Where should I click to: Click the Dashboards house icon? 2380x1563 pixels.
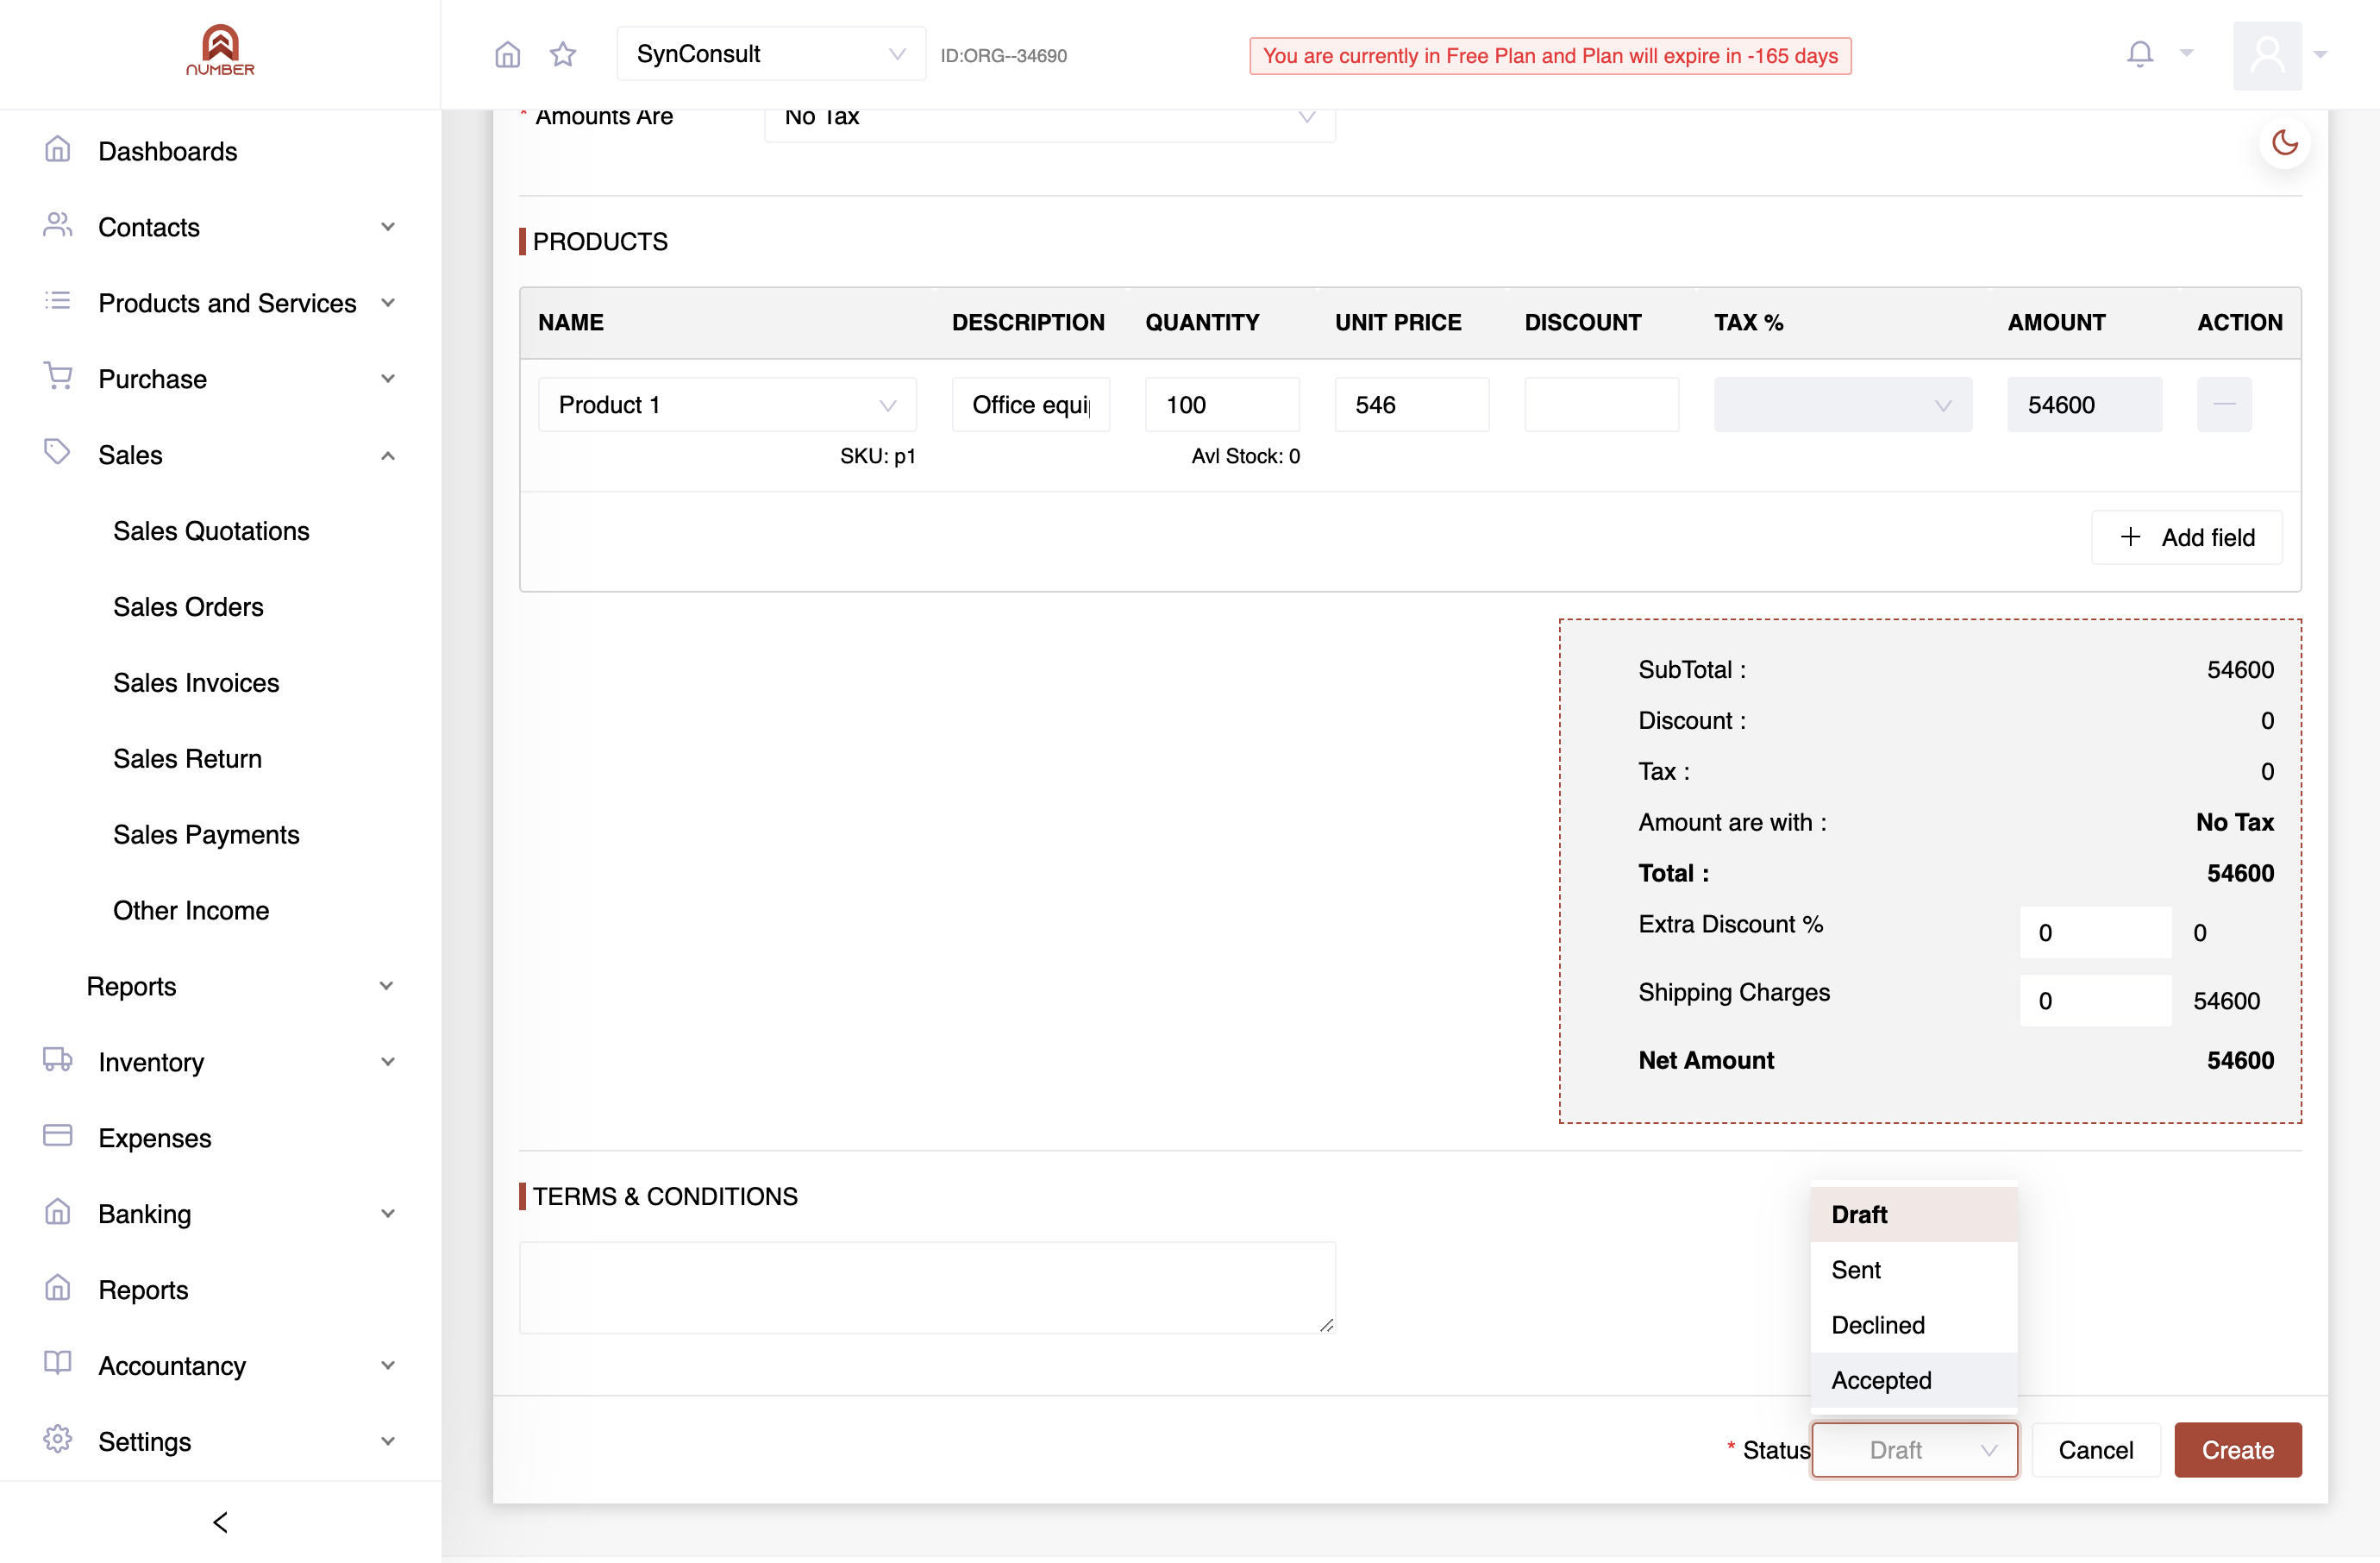[58, 150]
